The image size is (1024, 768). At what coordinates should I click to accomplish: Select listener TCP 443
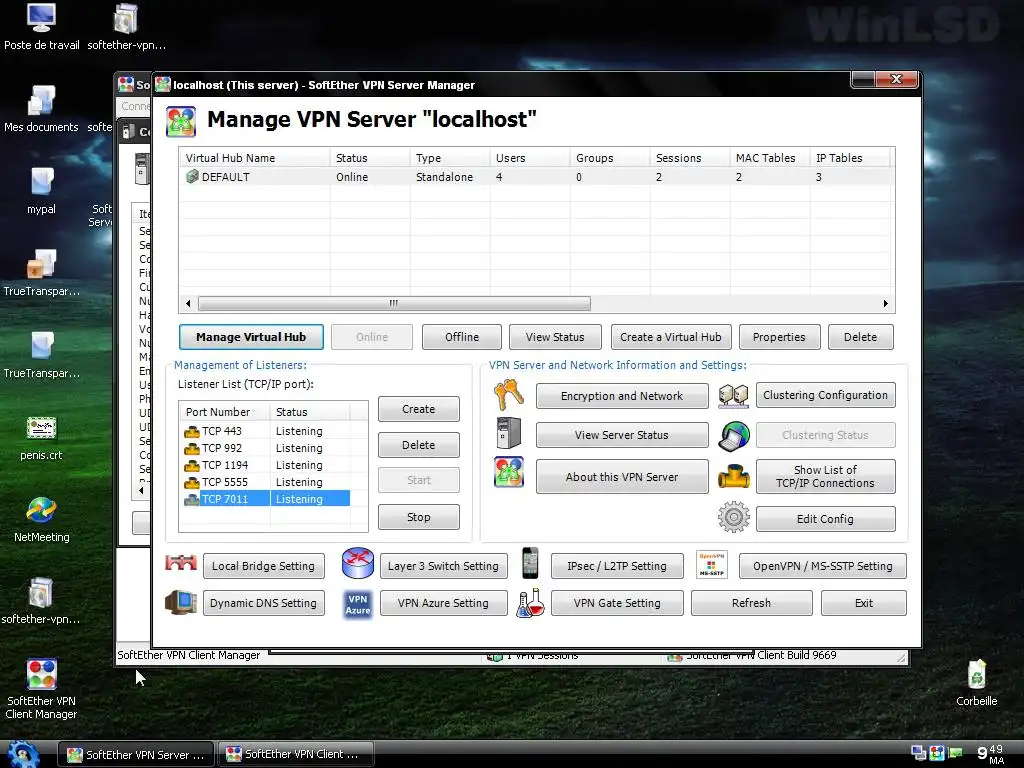(x=266, y=431)
